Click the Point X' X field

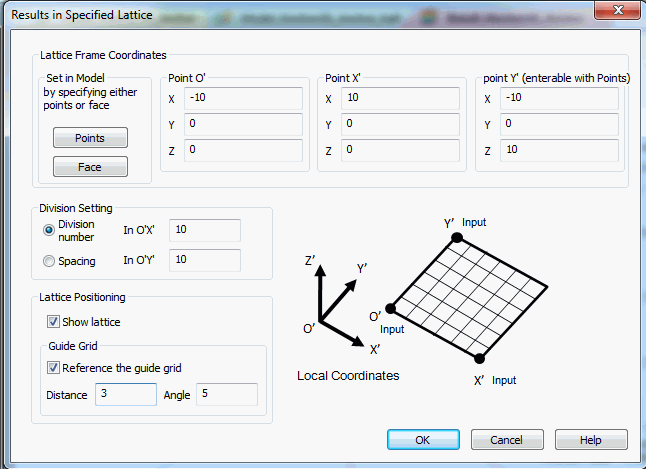(400, 98)
